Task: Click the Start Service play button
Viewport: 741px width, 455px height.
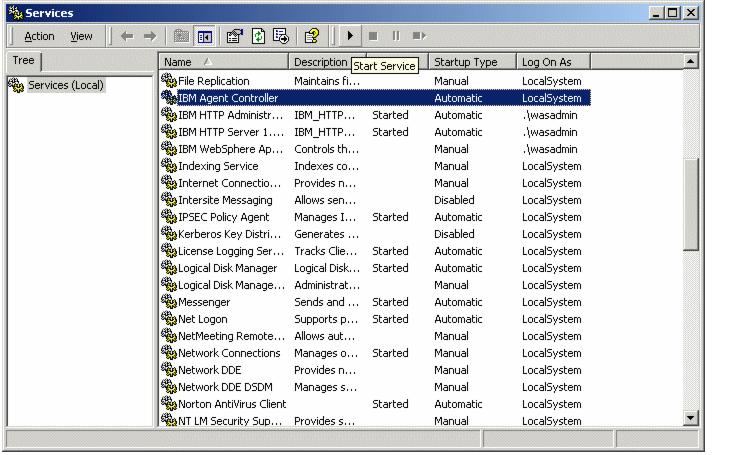Action: 350,36
